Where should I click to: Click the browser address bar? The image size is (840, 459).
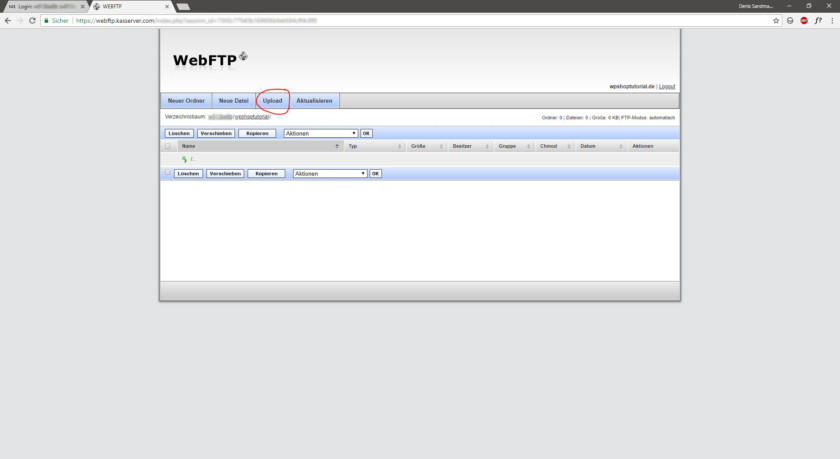pos(400,20)
